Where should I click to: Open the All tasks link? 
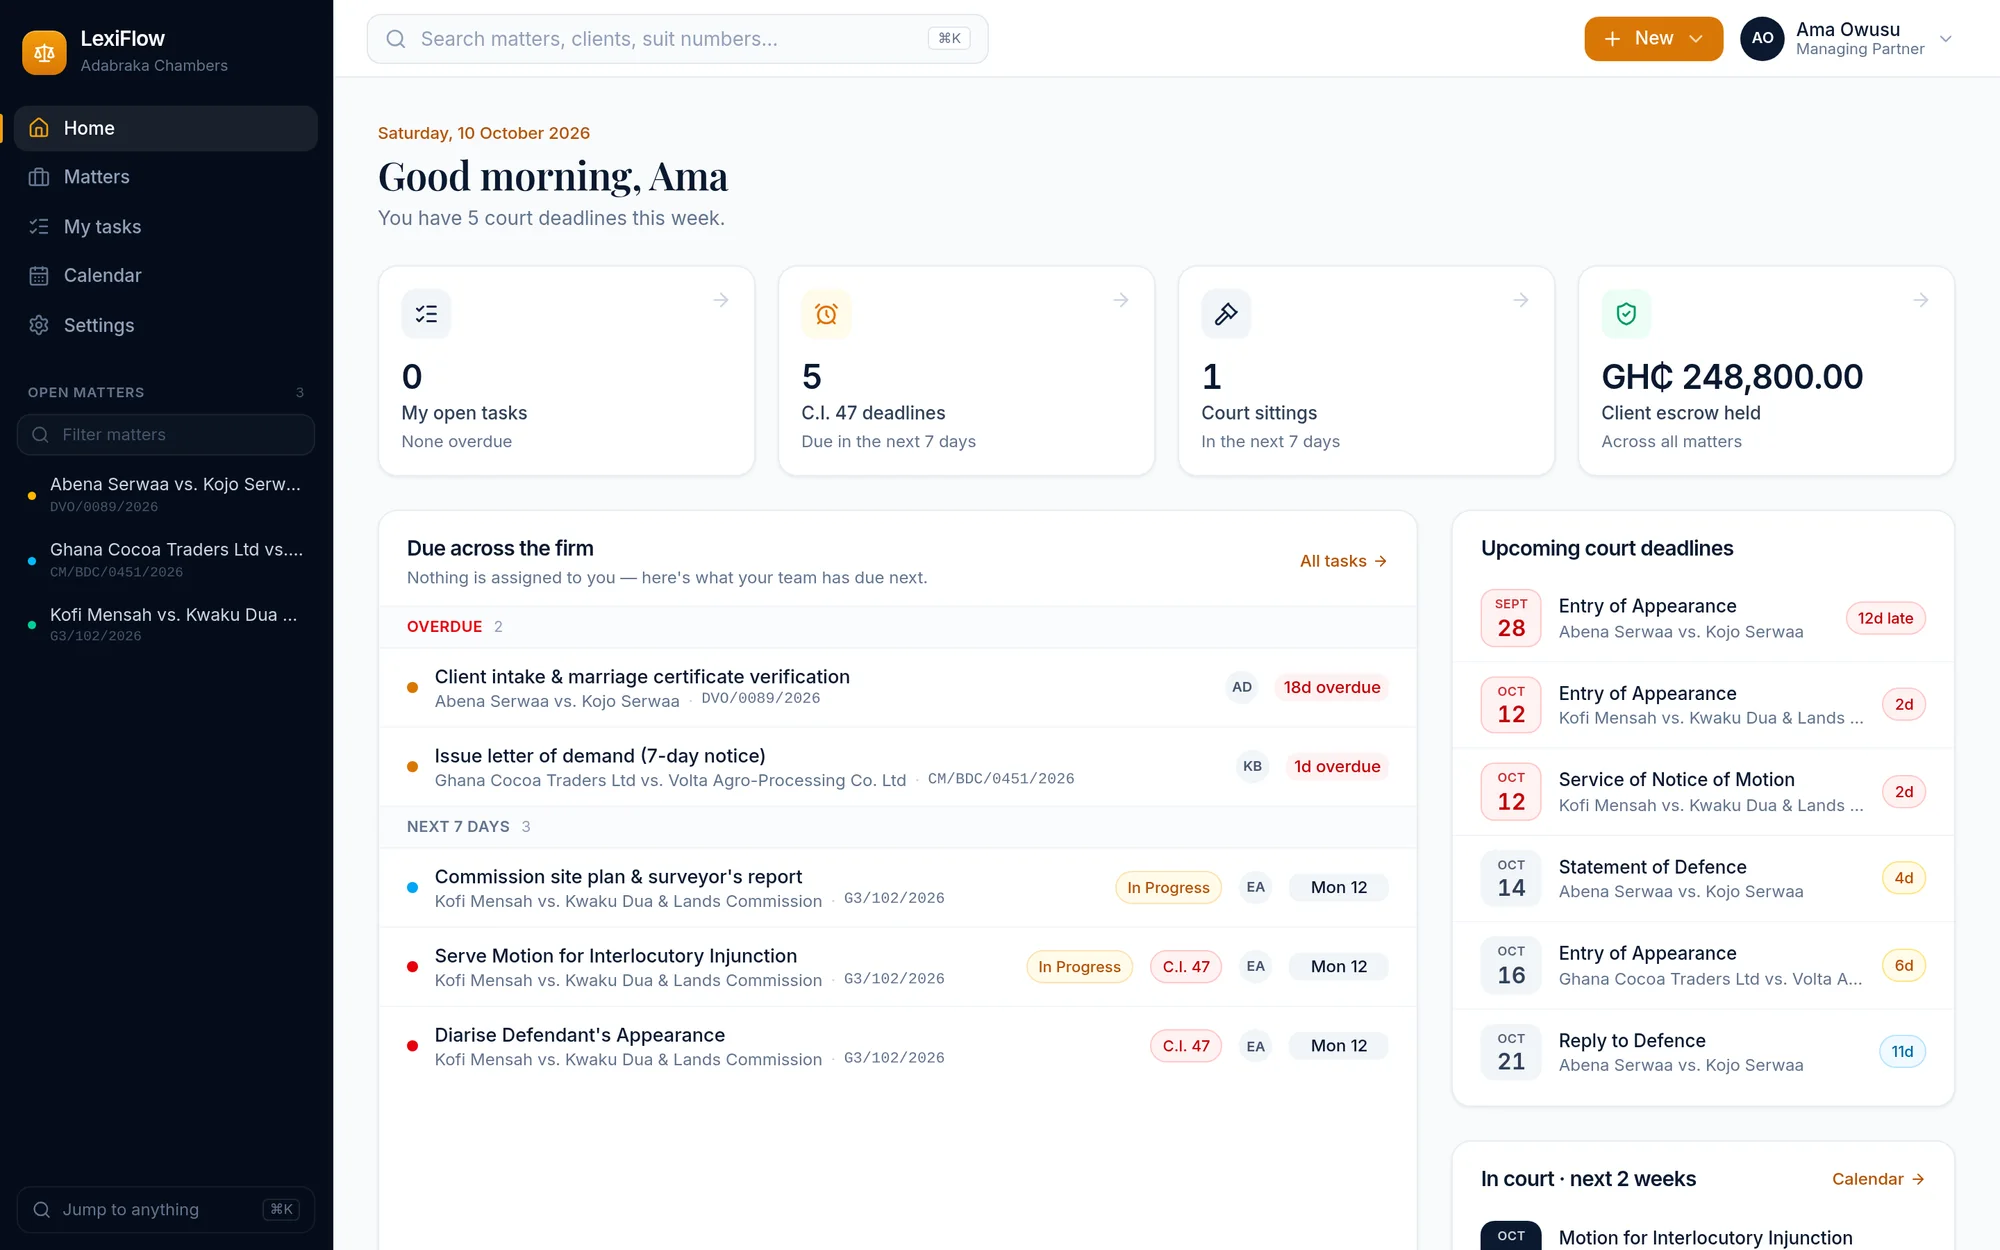1343,561
